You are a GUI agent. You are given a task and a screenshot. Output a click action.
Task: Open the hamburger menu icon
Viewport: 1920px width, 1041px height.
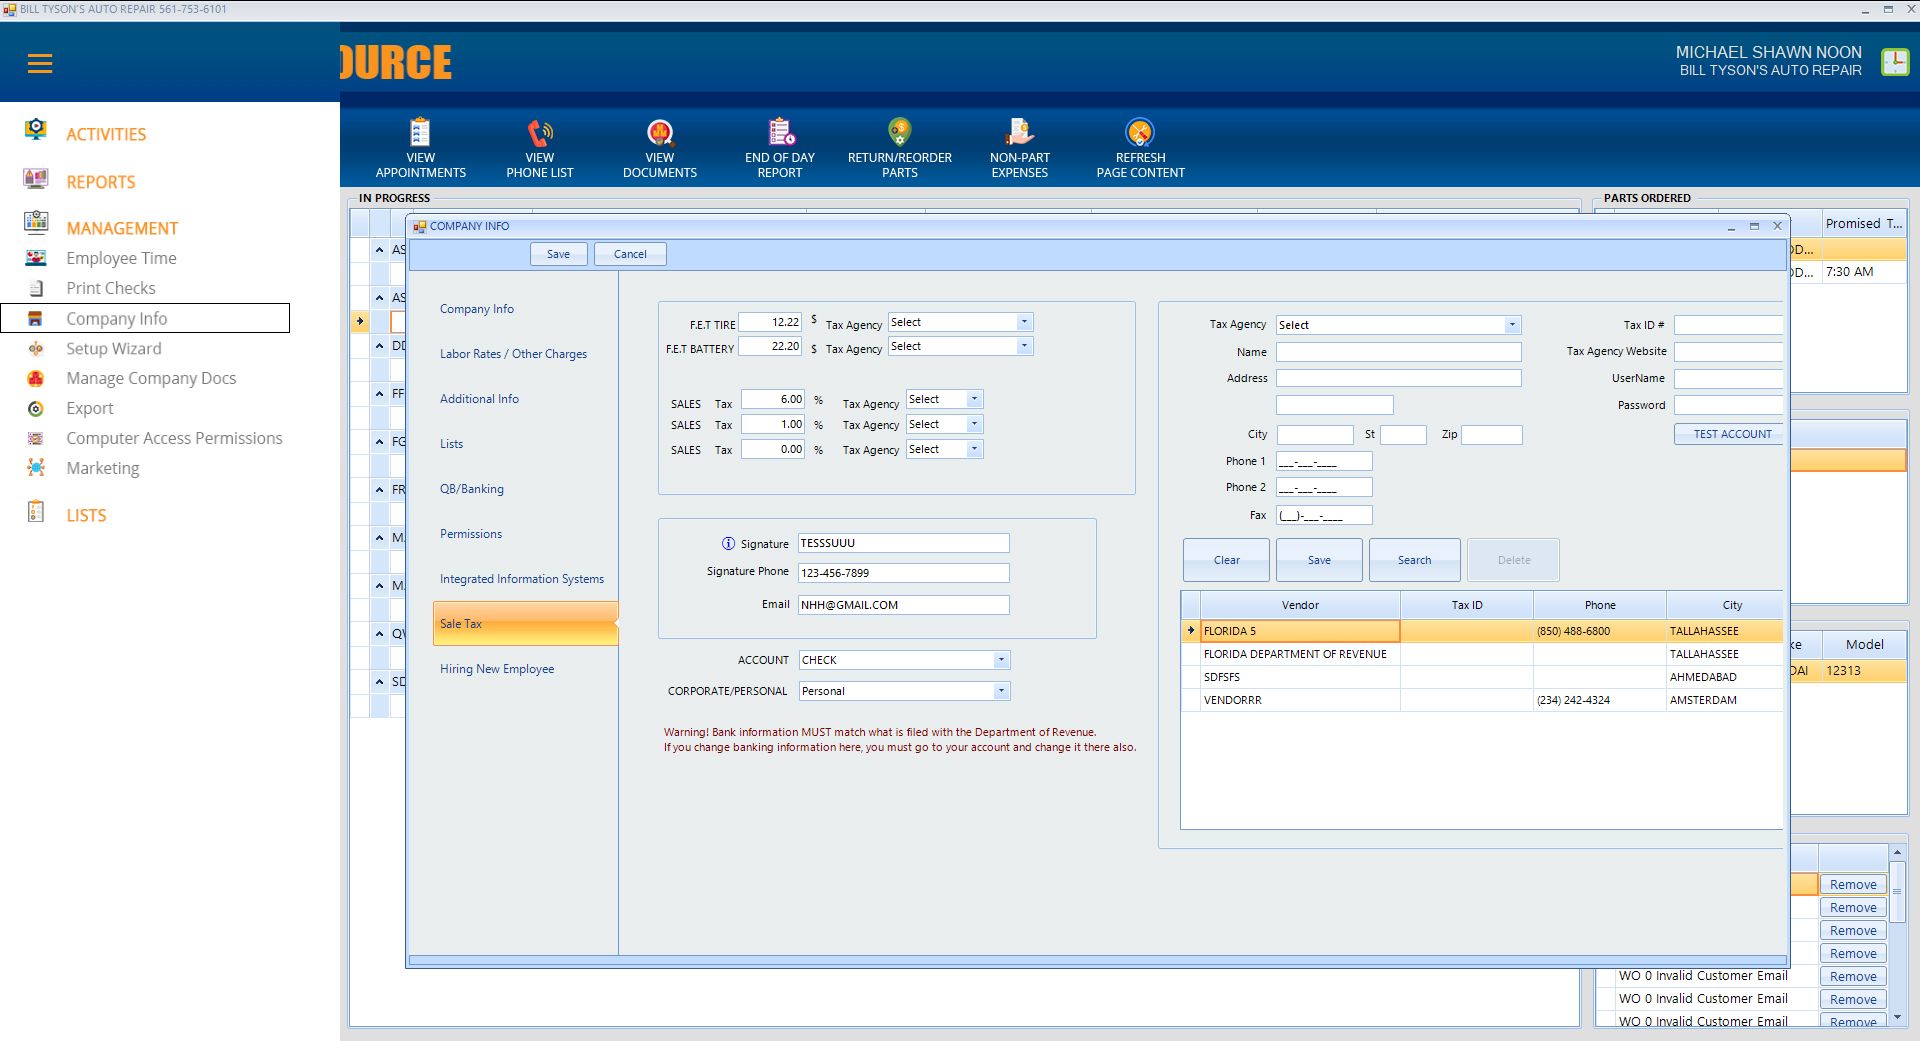[x=40, y=64]
